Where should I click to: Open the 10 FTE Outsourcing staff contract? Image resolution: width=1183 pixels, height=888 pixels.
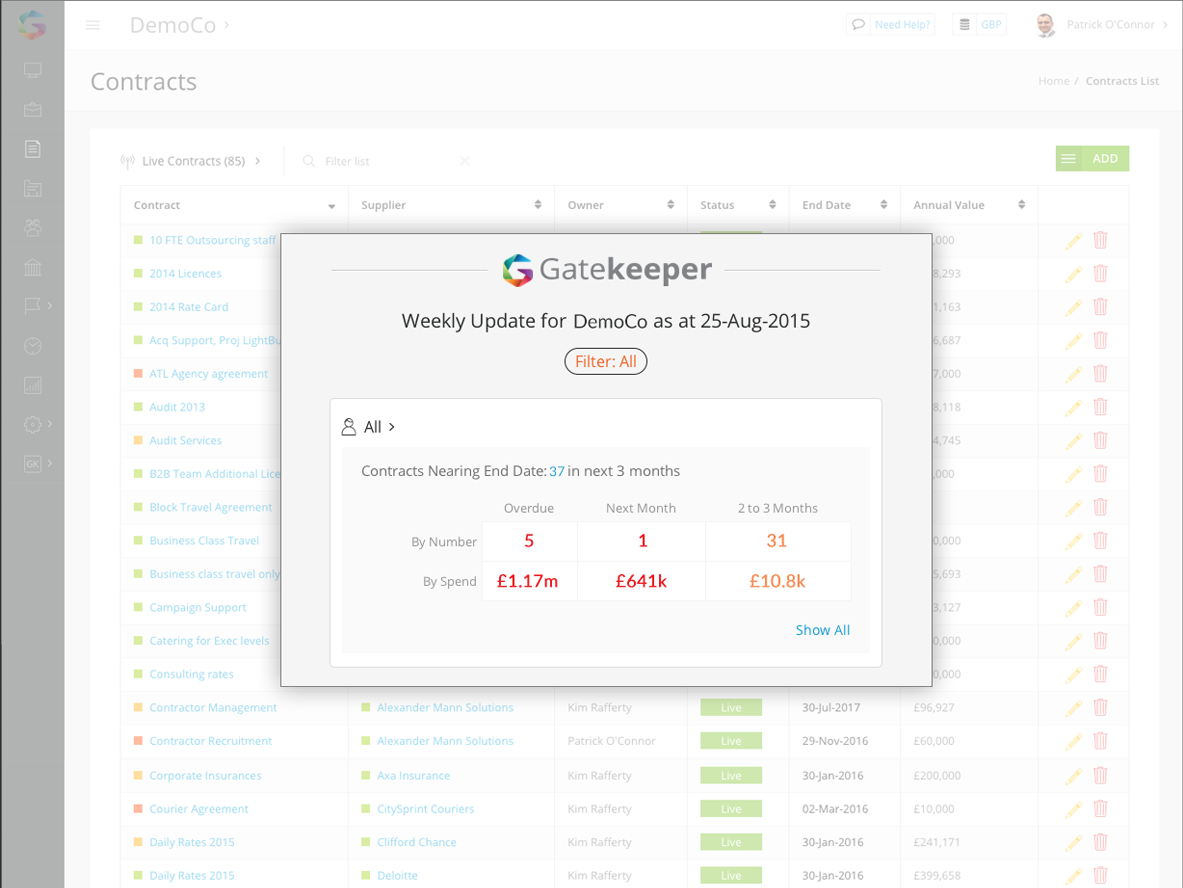pyautogui.click(x=213, y=240)
